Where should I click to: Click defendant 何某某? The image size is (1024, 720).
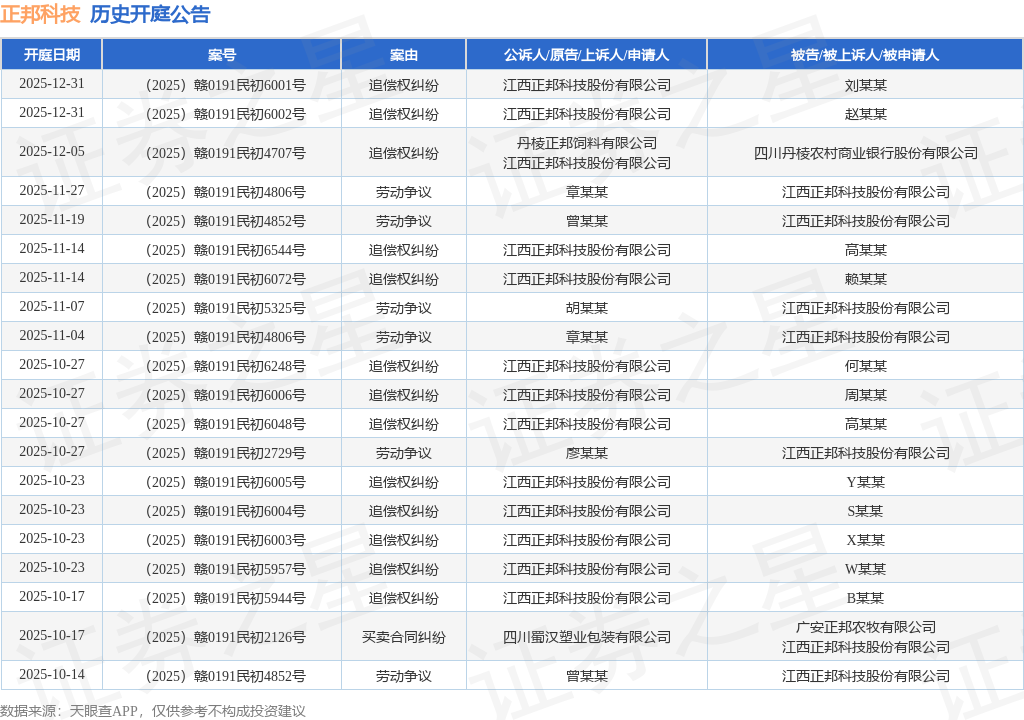pyautogui.click(x=865, y=366)
